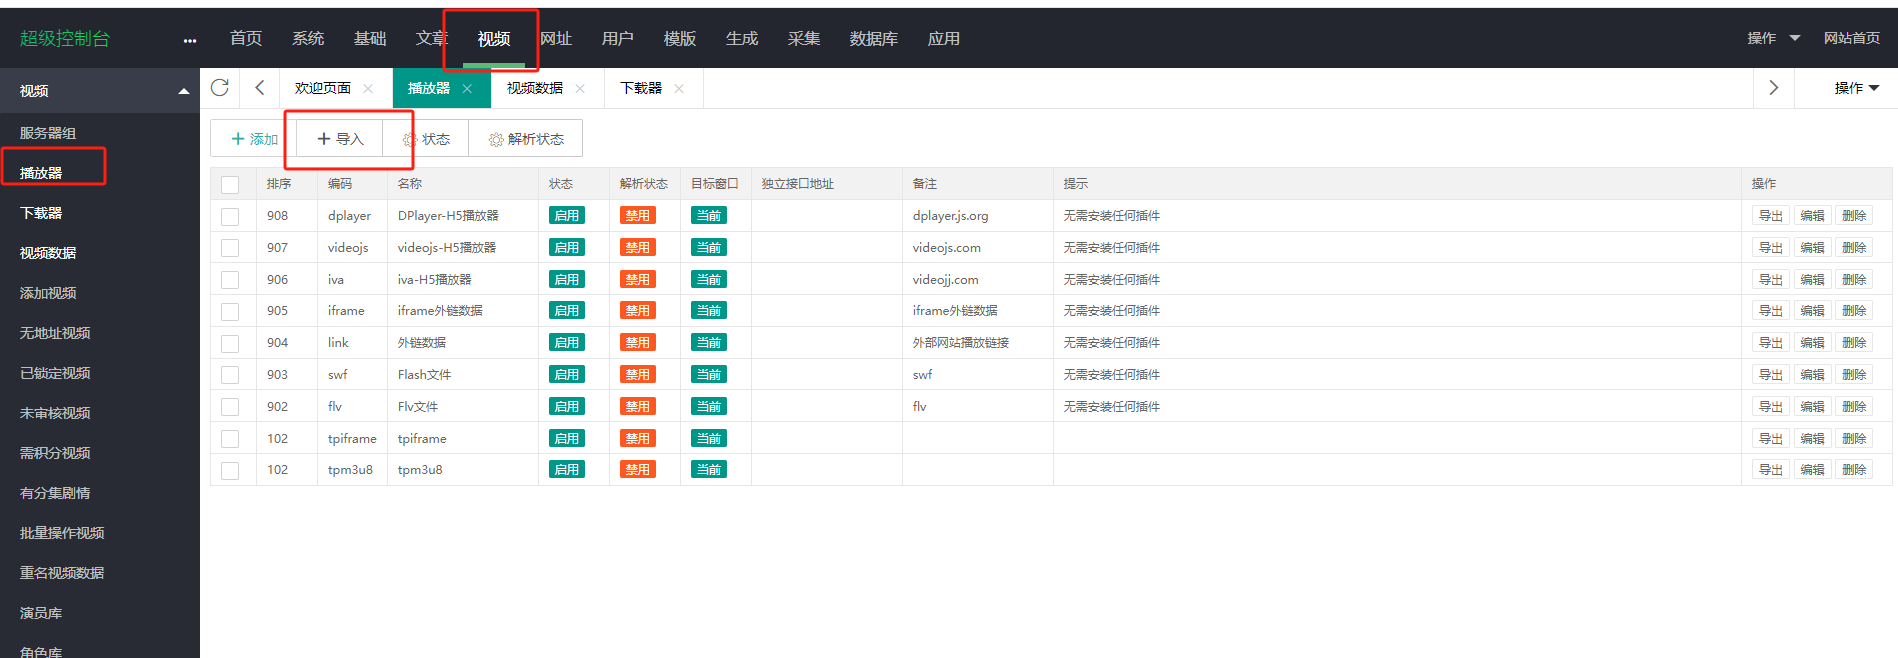
Task: Click the 解析状态 gear button
Action: pos(526,139)
